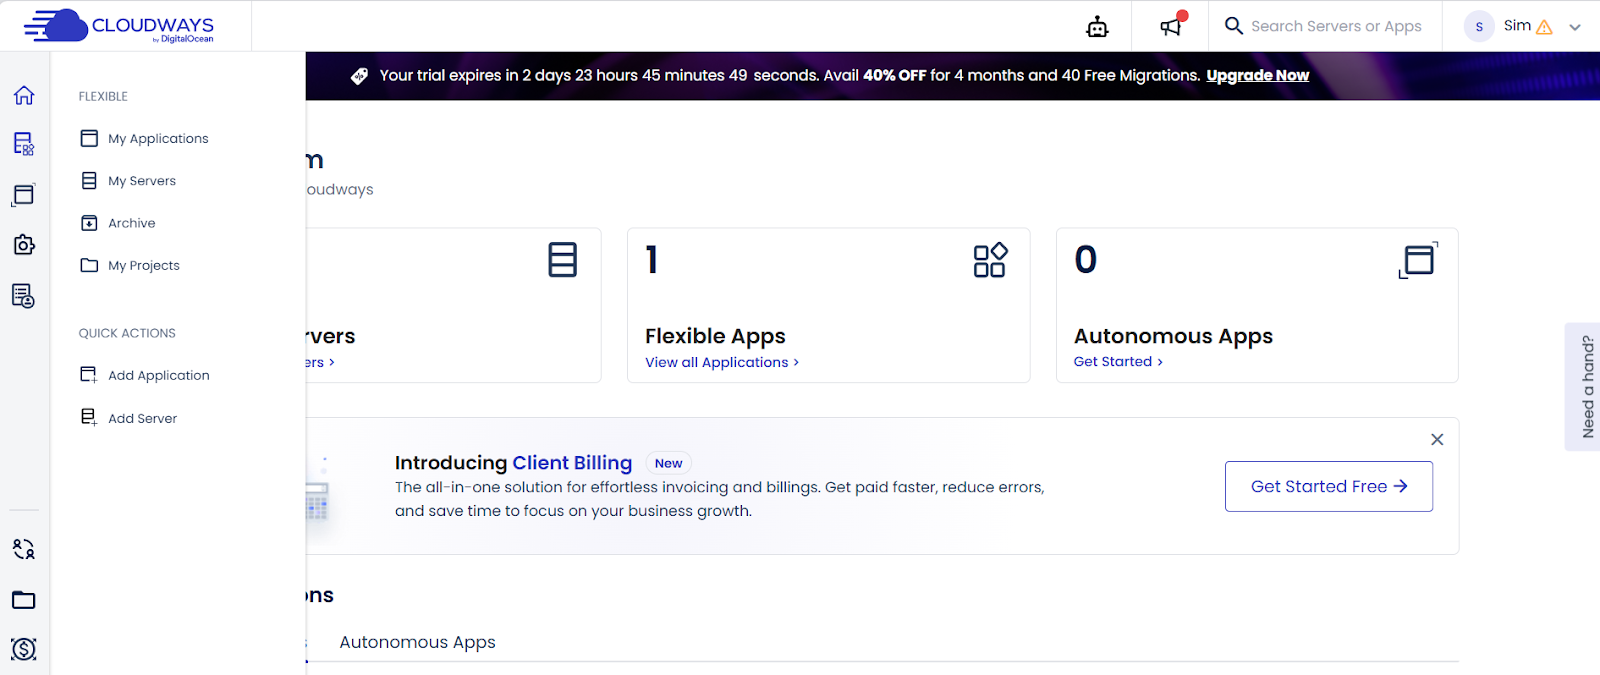This screenshot has height=675, width=1600.
Task: Switch to the Autonomous Apps tab
Action: pos(417,642)
